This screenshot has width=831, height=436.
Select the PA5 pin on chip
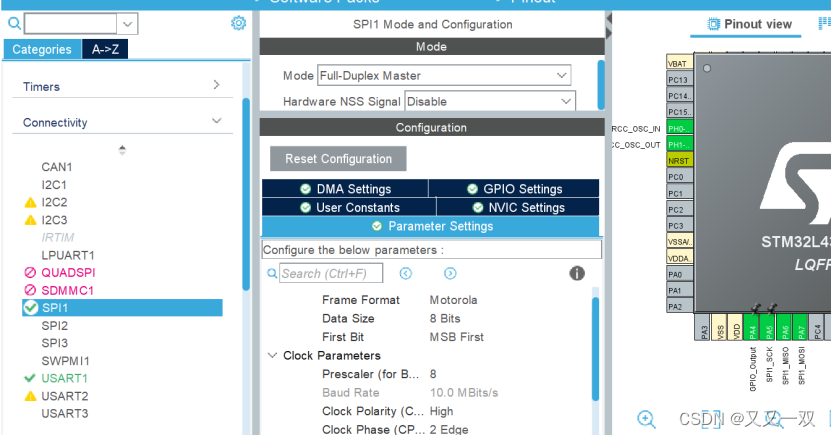tap(768, 327)
